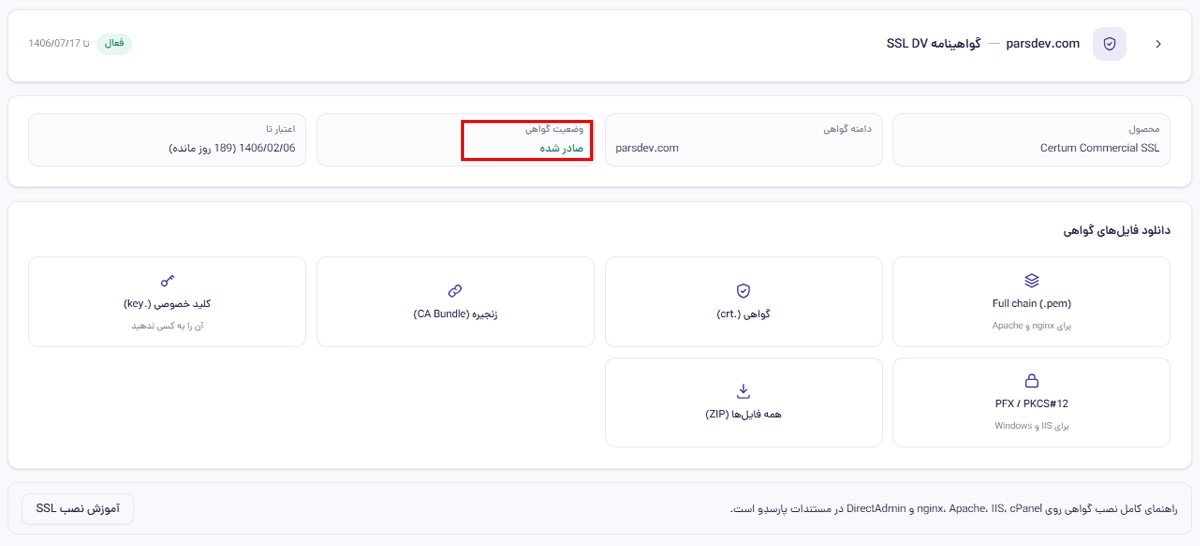Click the chain link icon for CA Bundle
This screenshot has height=546, width=1200.
455,291
